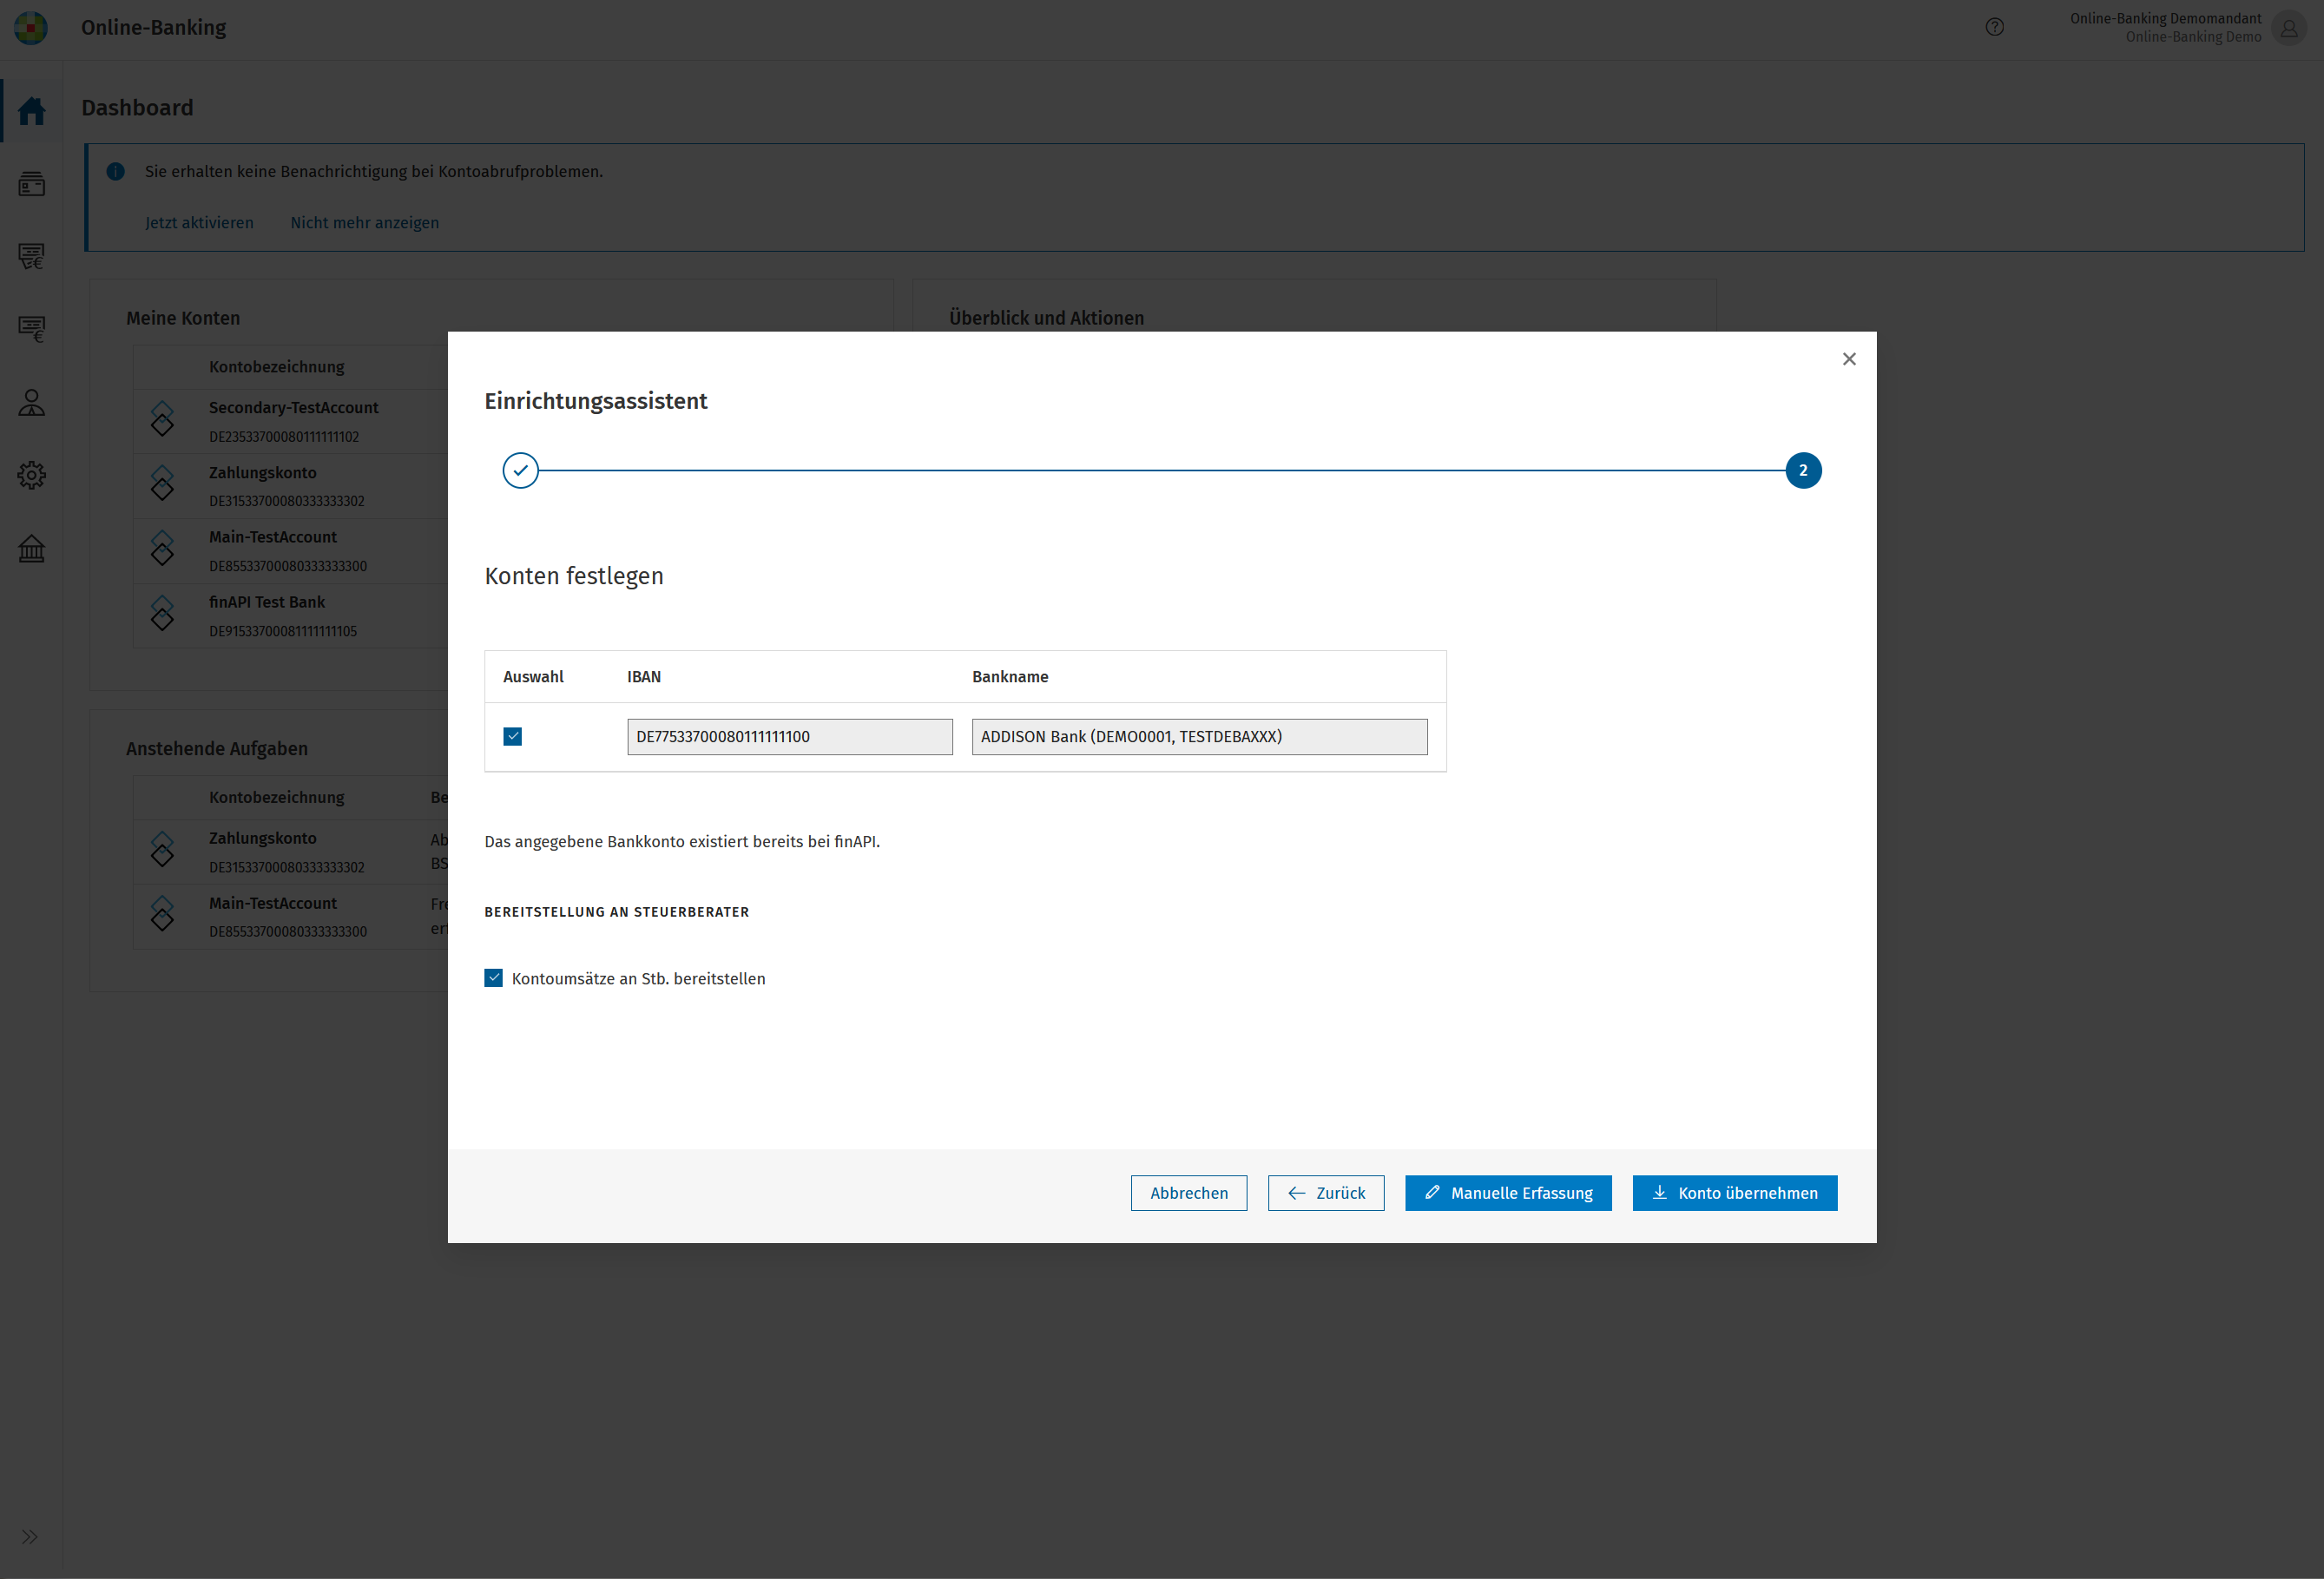Open the settings gear icon in sidebar

click(x=32, y=475)
